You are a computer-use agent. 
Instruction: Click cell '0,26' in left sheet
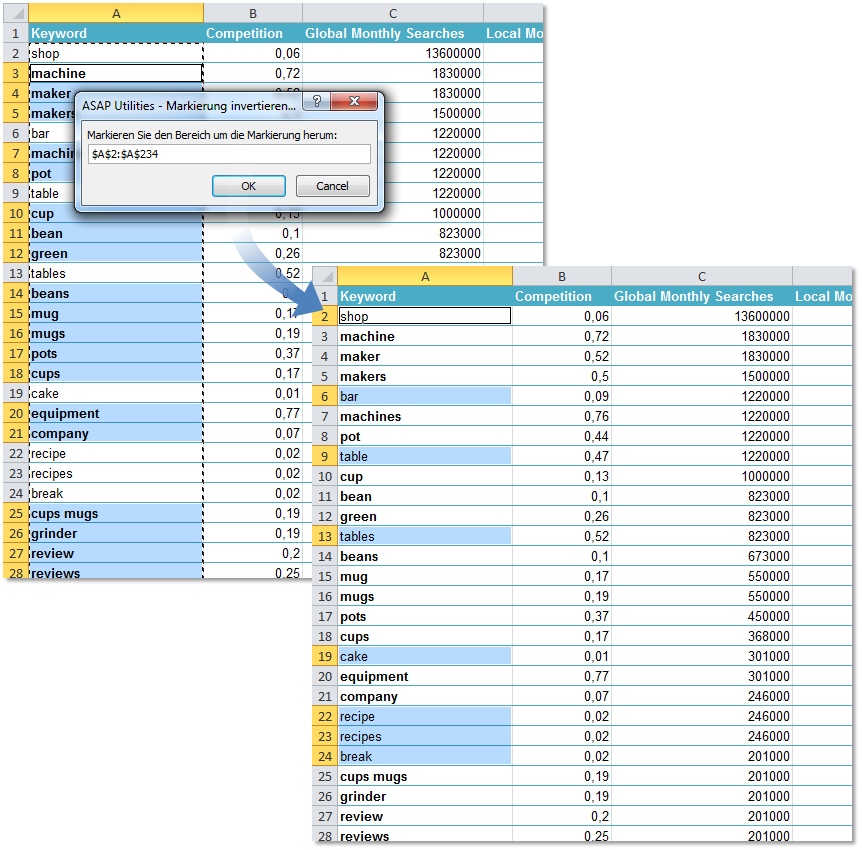[253, 253]
